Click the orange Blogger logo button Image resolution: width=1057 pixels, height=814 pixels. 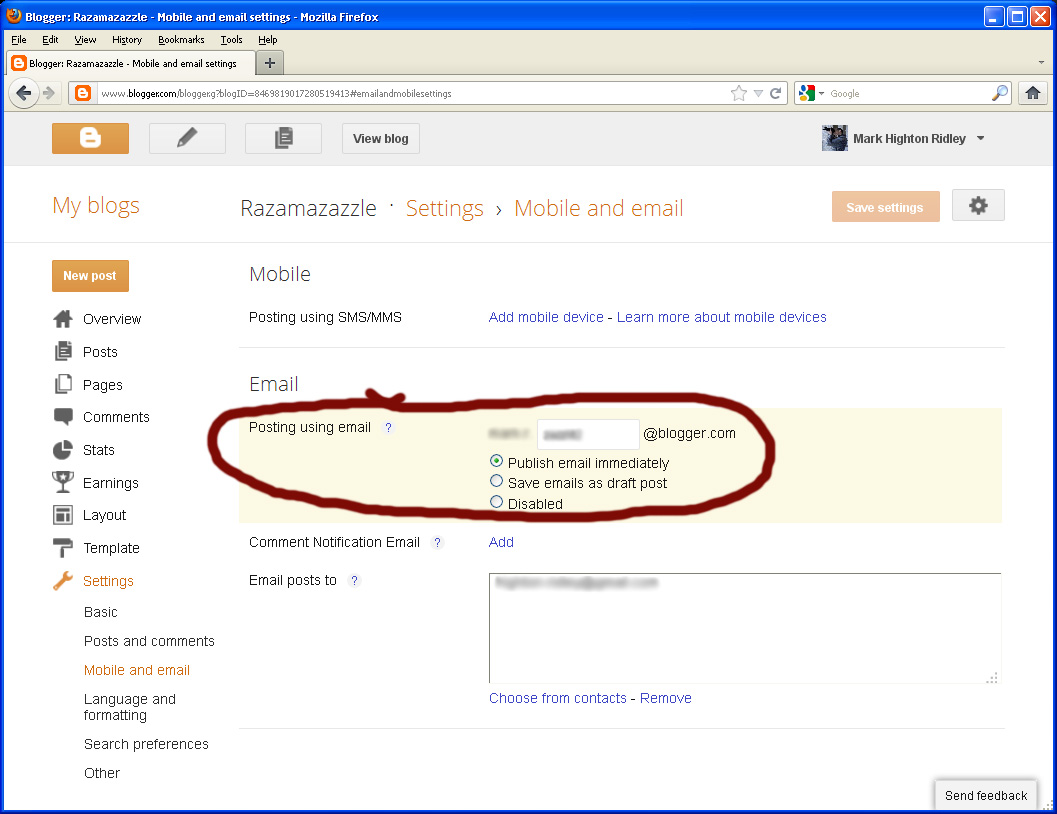[x=90, y=138]
